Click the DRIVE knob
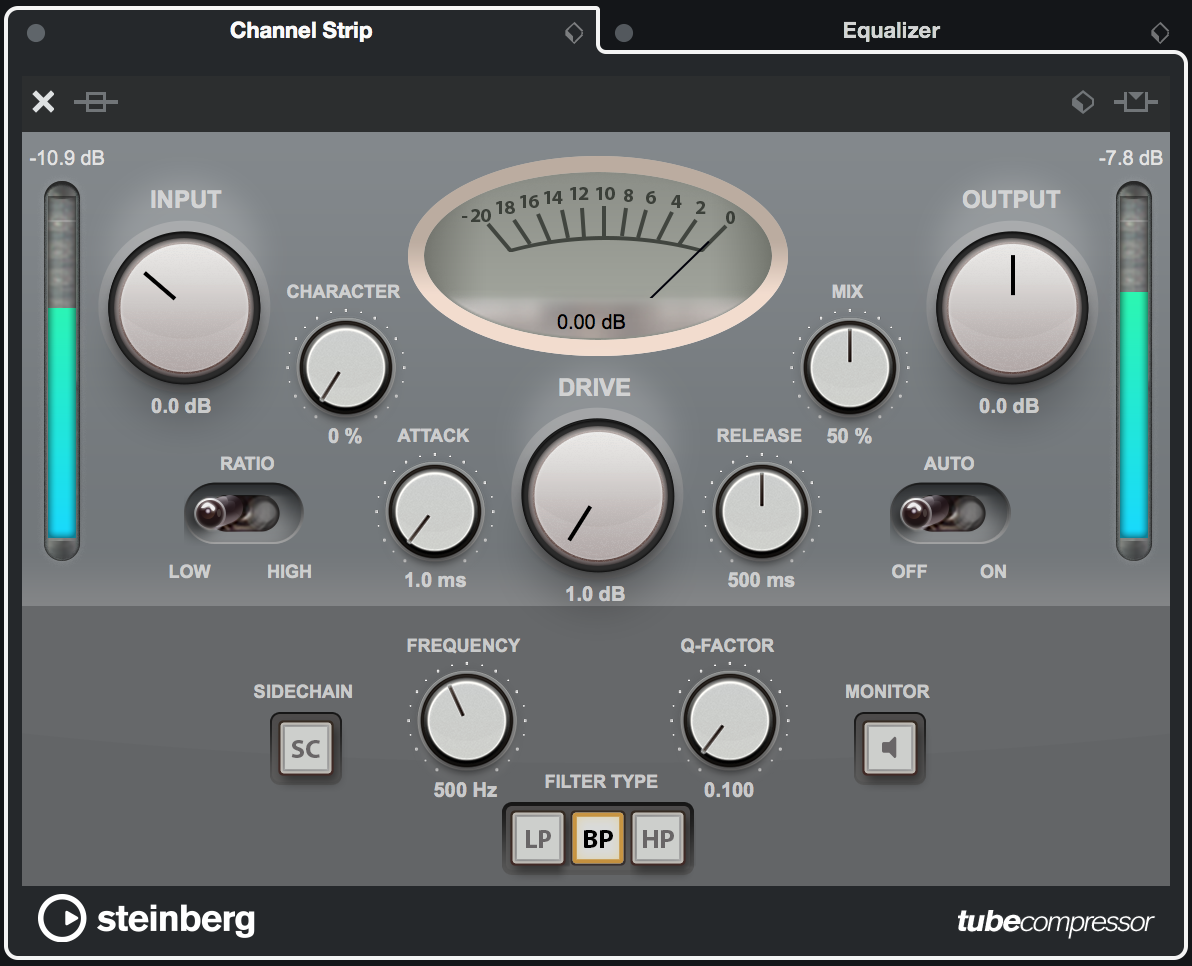1192x966 pixels. click(597, 494)
